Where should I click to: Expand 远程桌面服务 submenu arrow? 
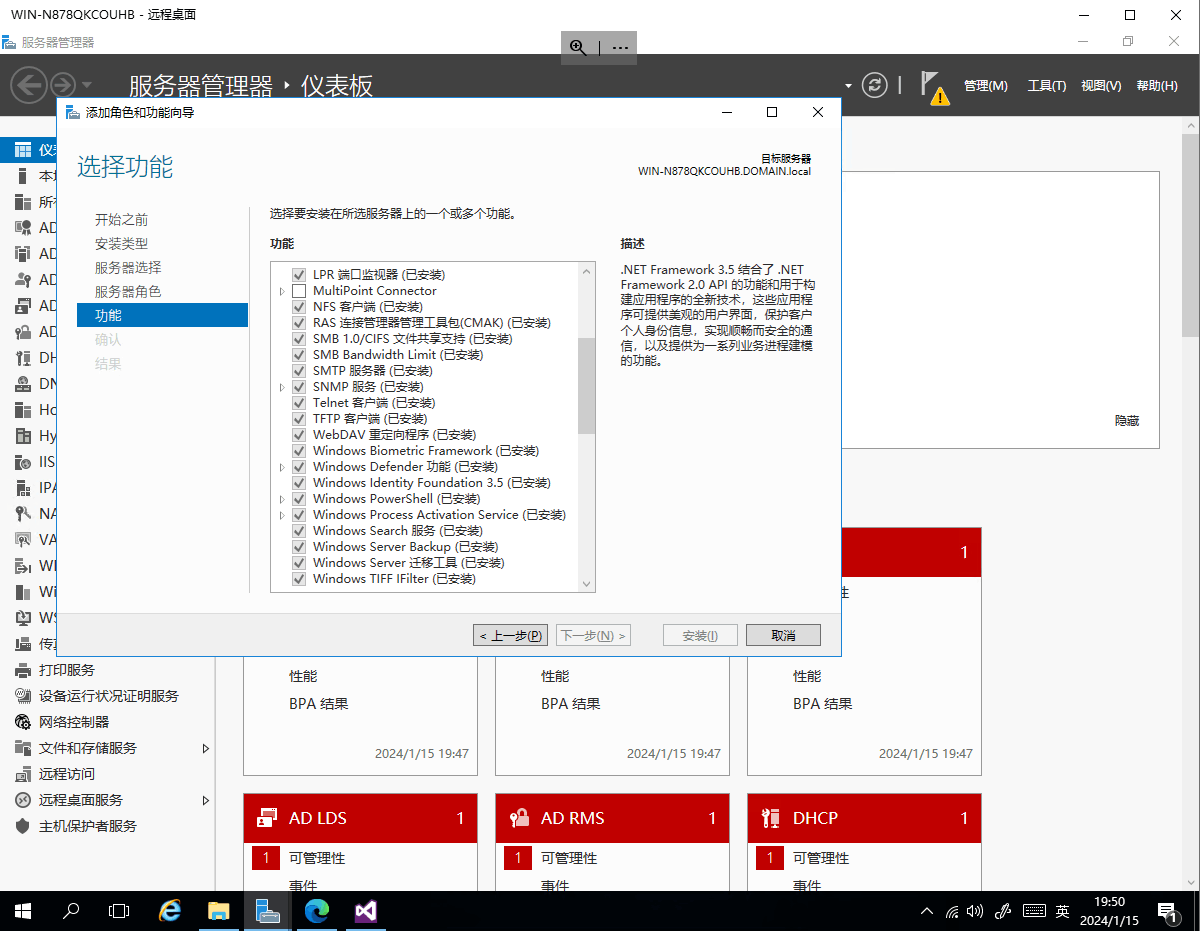206,800
